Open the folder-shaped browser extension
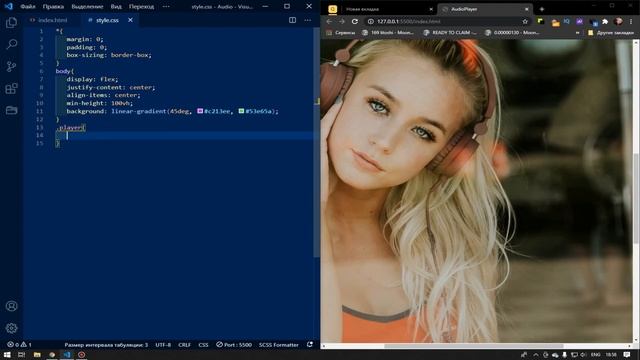Image resolution: width=640 pixels, height=360 pixels. [555, 23]
